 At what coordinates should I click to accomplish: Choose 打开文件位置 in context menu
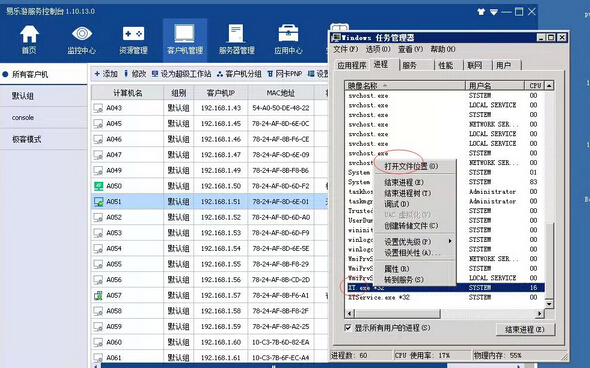click(x=414, y=166)
